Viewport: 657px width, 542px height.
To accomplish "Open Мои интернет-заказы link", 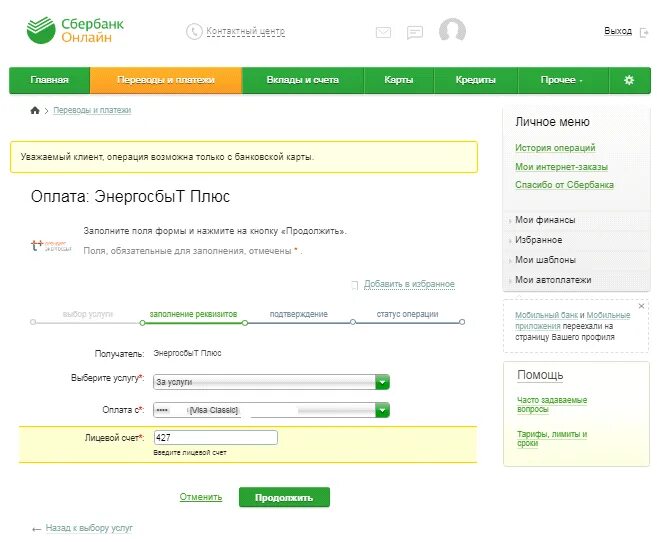I will [561, 167].
